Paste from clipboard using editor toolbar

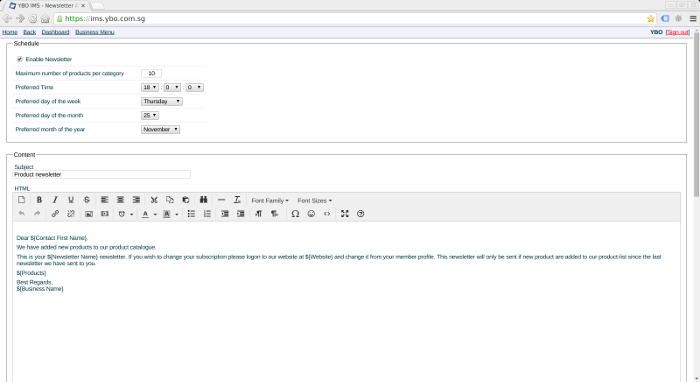pyautogui.click(x=186, y=200)
